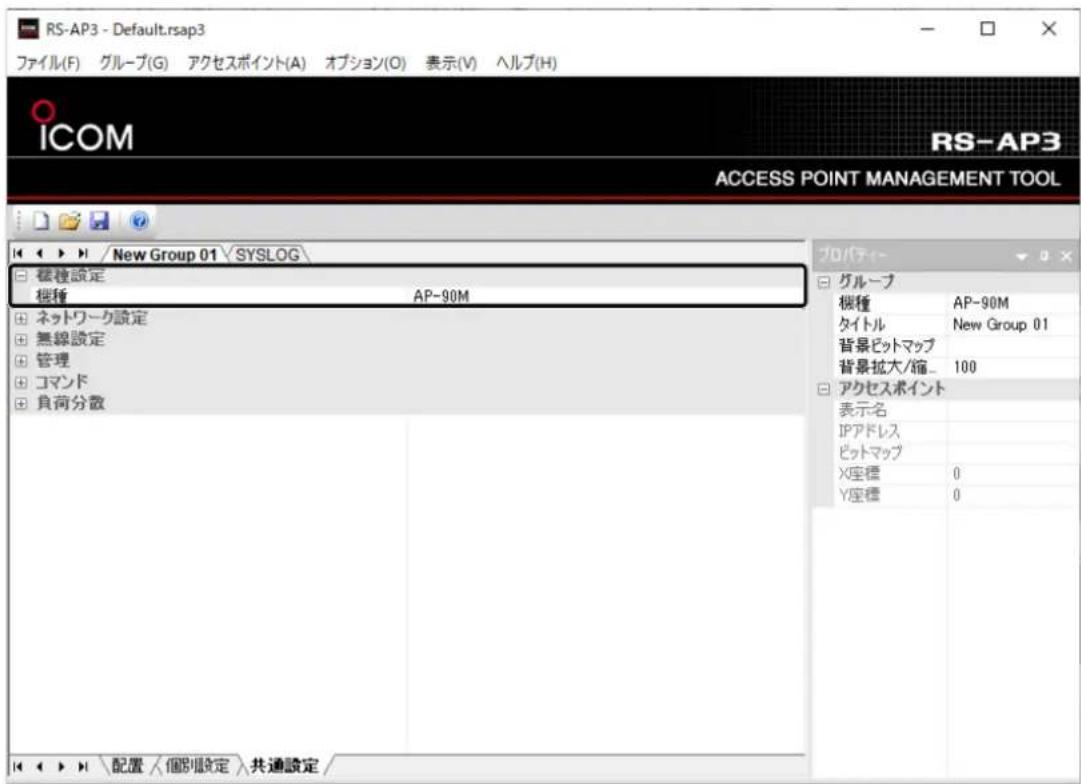
Task: Click the コマンド section label
Action: [62, 382]
